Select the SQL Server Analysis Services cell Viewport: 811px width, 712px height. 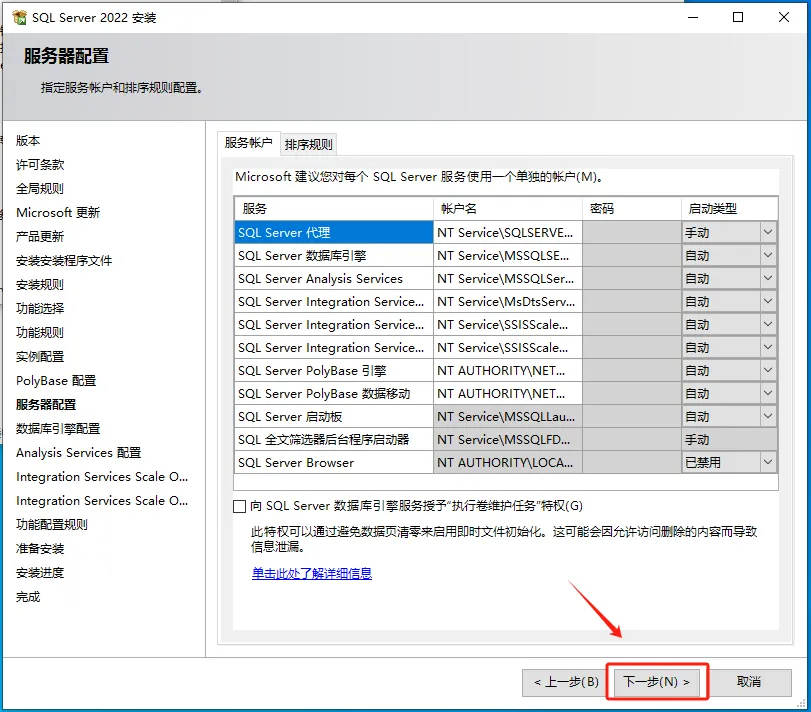tap(334, 278)
